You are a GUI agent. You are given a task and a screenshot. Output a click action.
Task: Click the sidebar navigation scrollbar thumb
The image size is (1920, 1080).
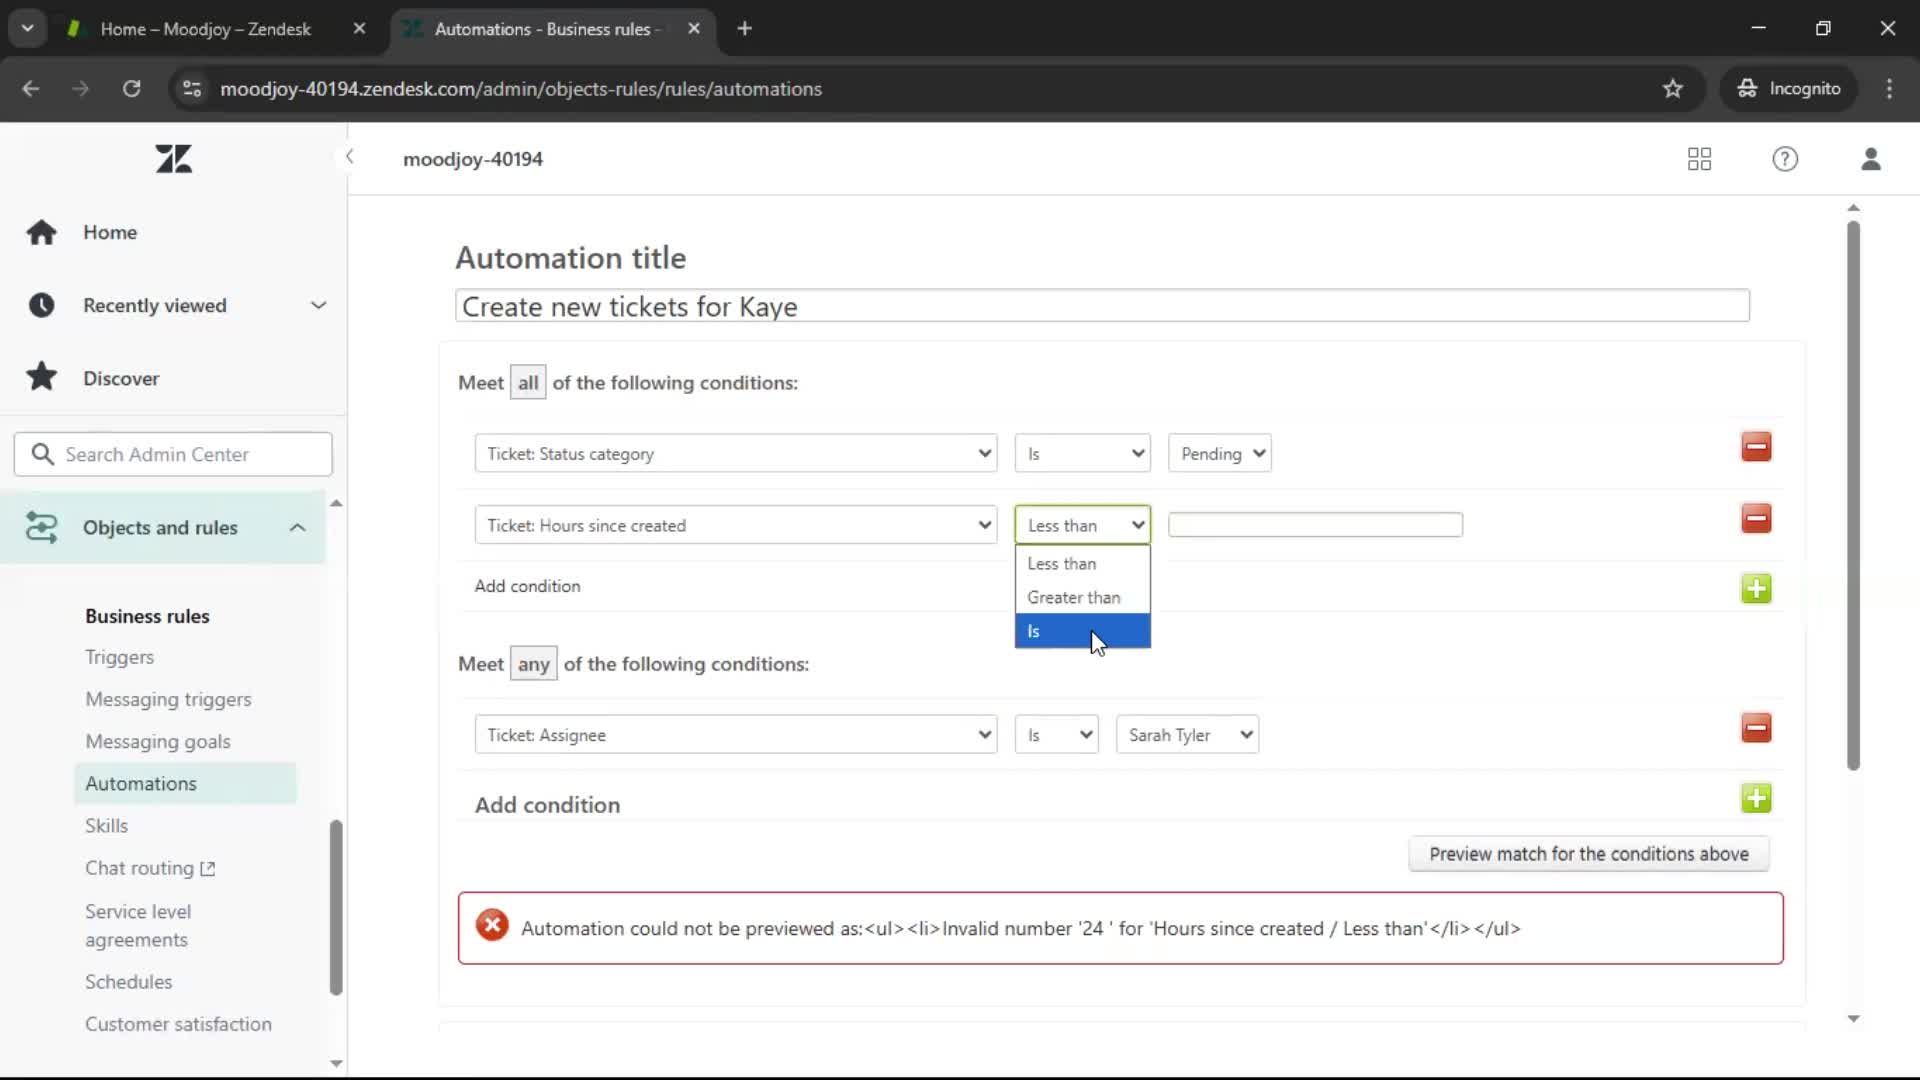pyautogui.click(x=336, y=908)
